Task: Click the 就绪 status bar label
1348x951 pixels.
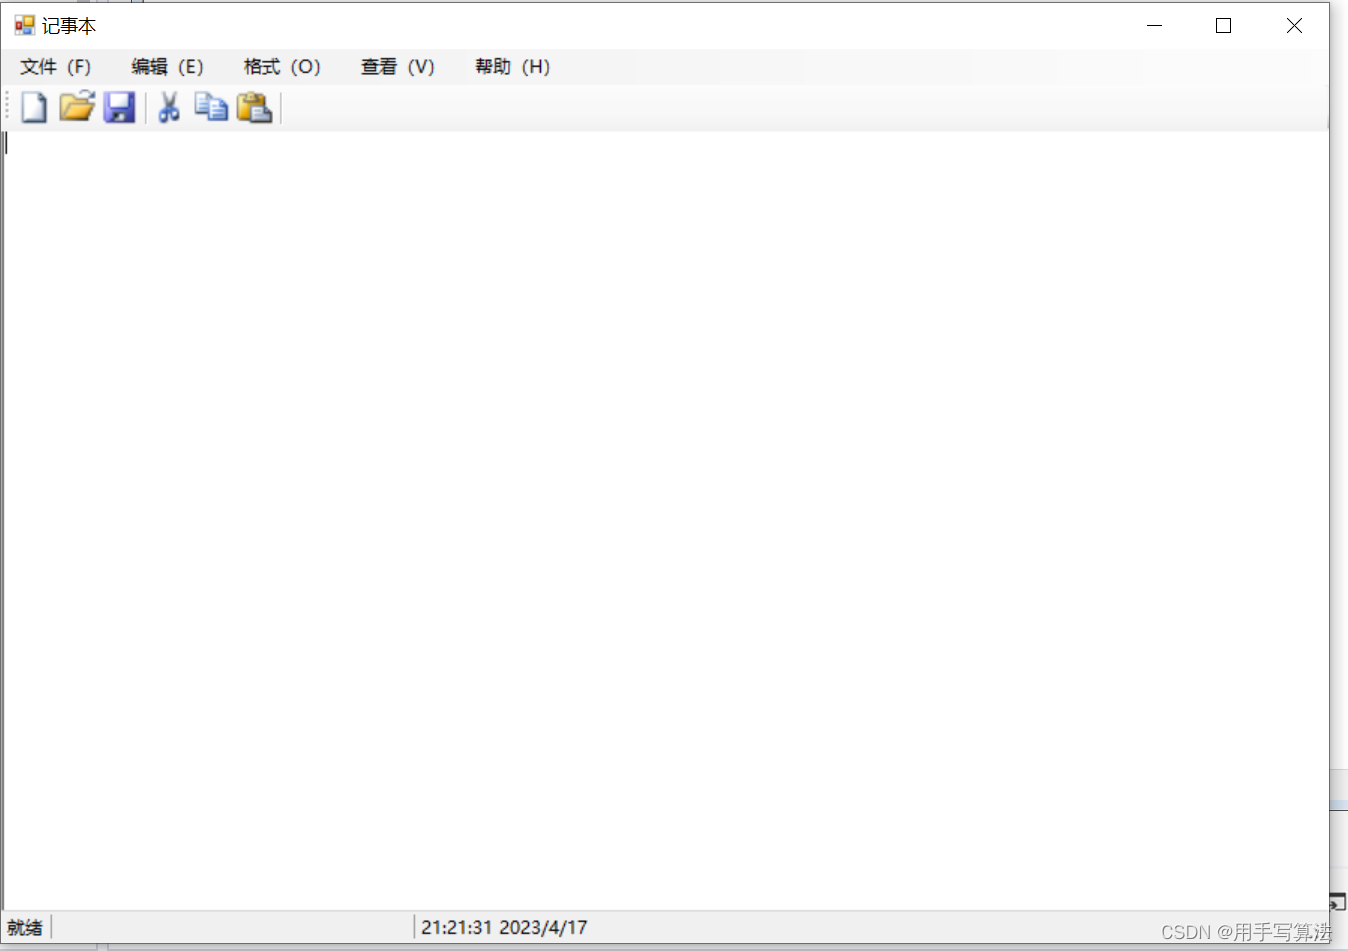Action: tap(25, 928)
